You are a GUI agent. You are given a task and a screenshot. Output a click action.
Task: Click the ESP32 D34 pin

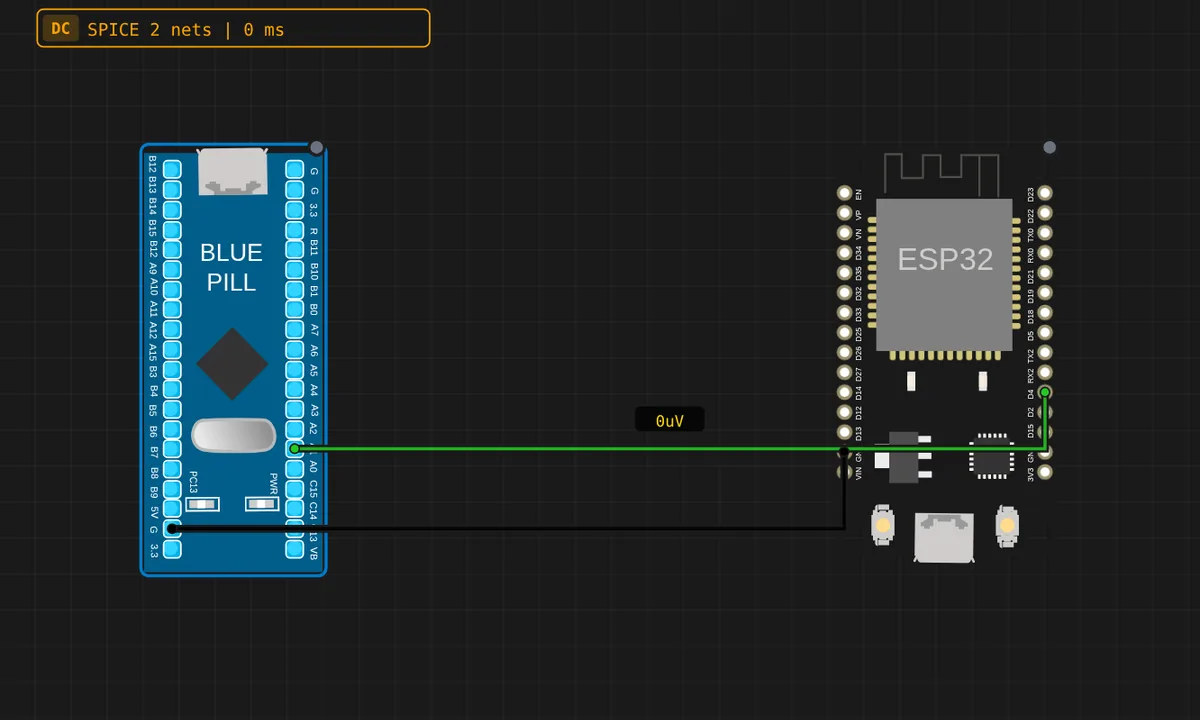pos(844,252)
